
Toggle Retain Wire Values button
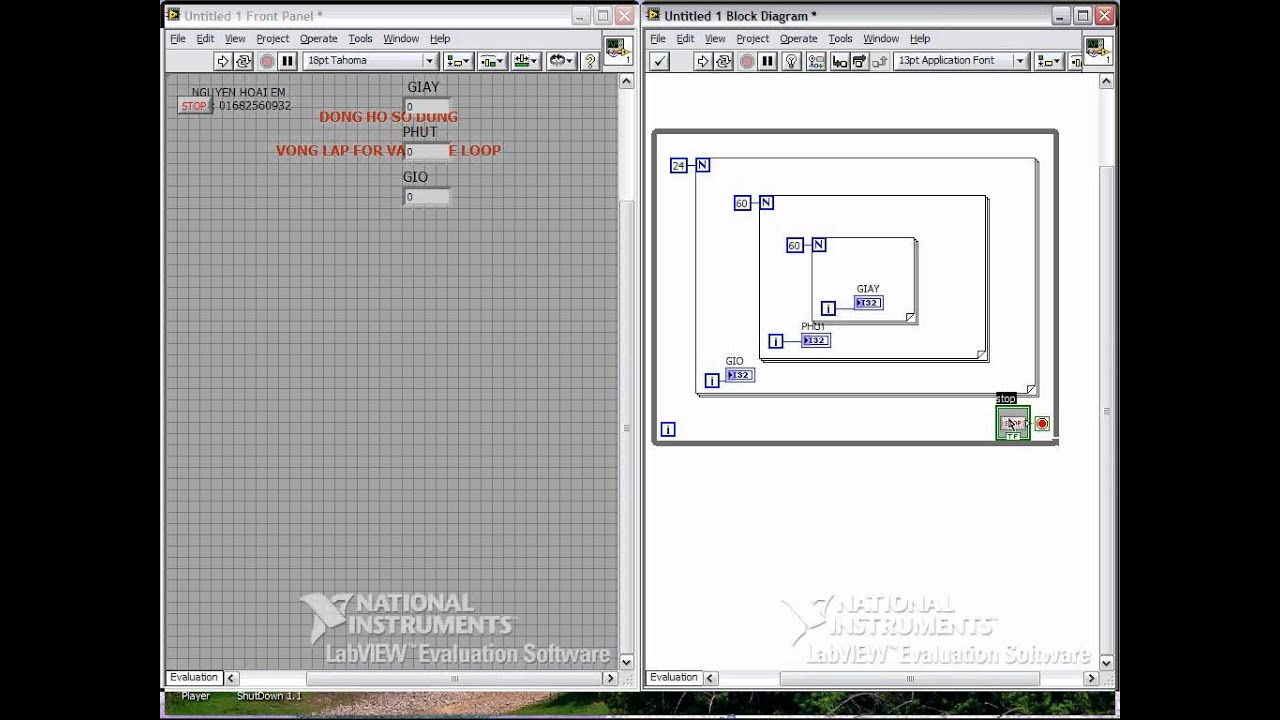pyautogui.click(x=816, y=61)
